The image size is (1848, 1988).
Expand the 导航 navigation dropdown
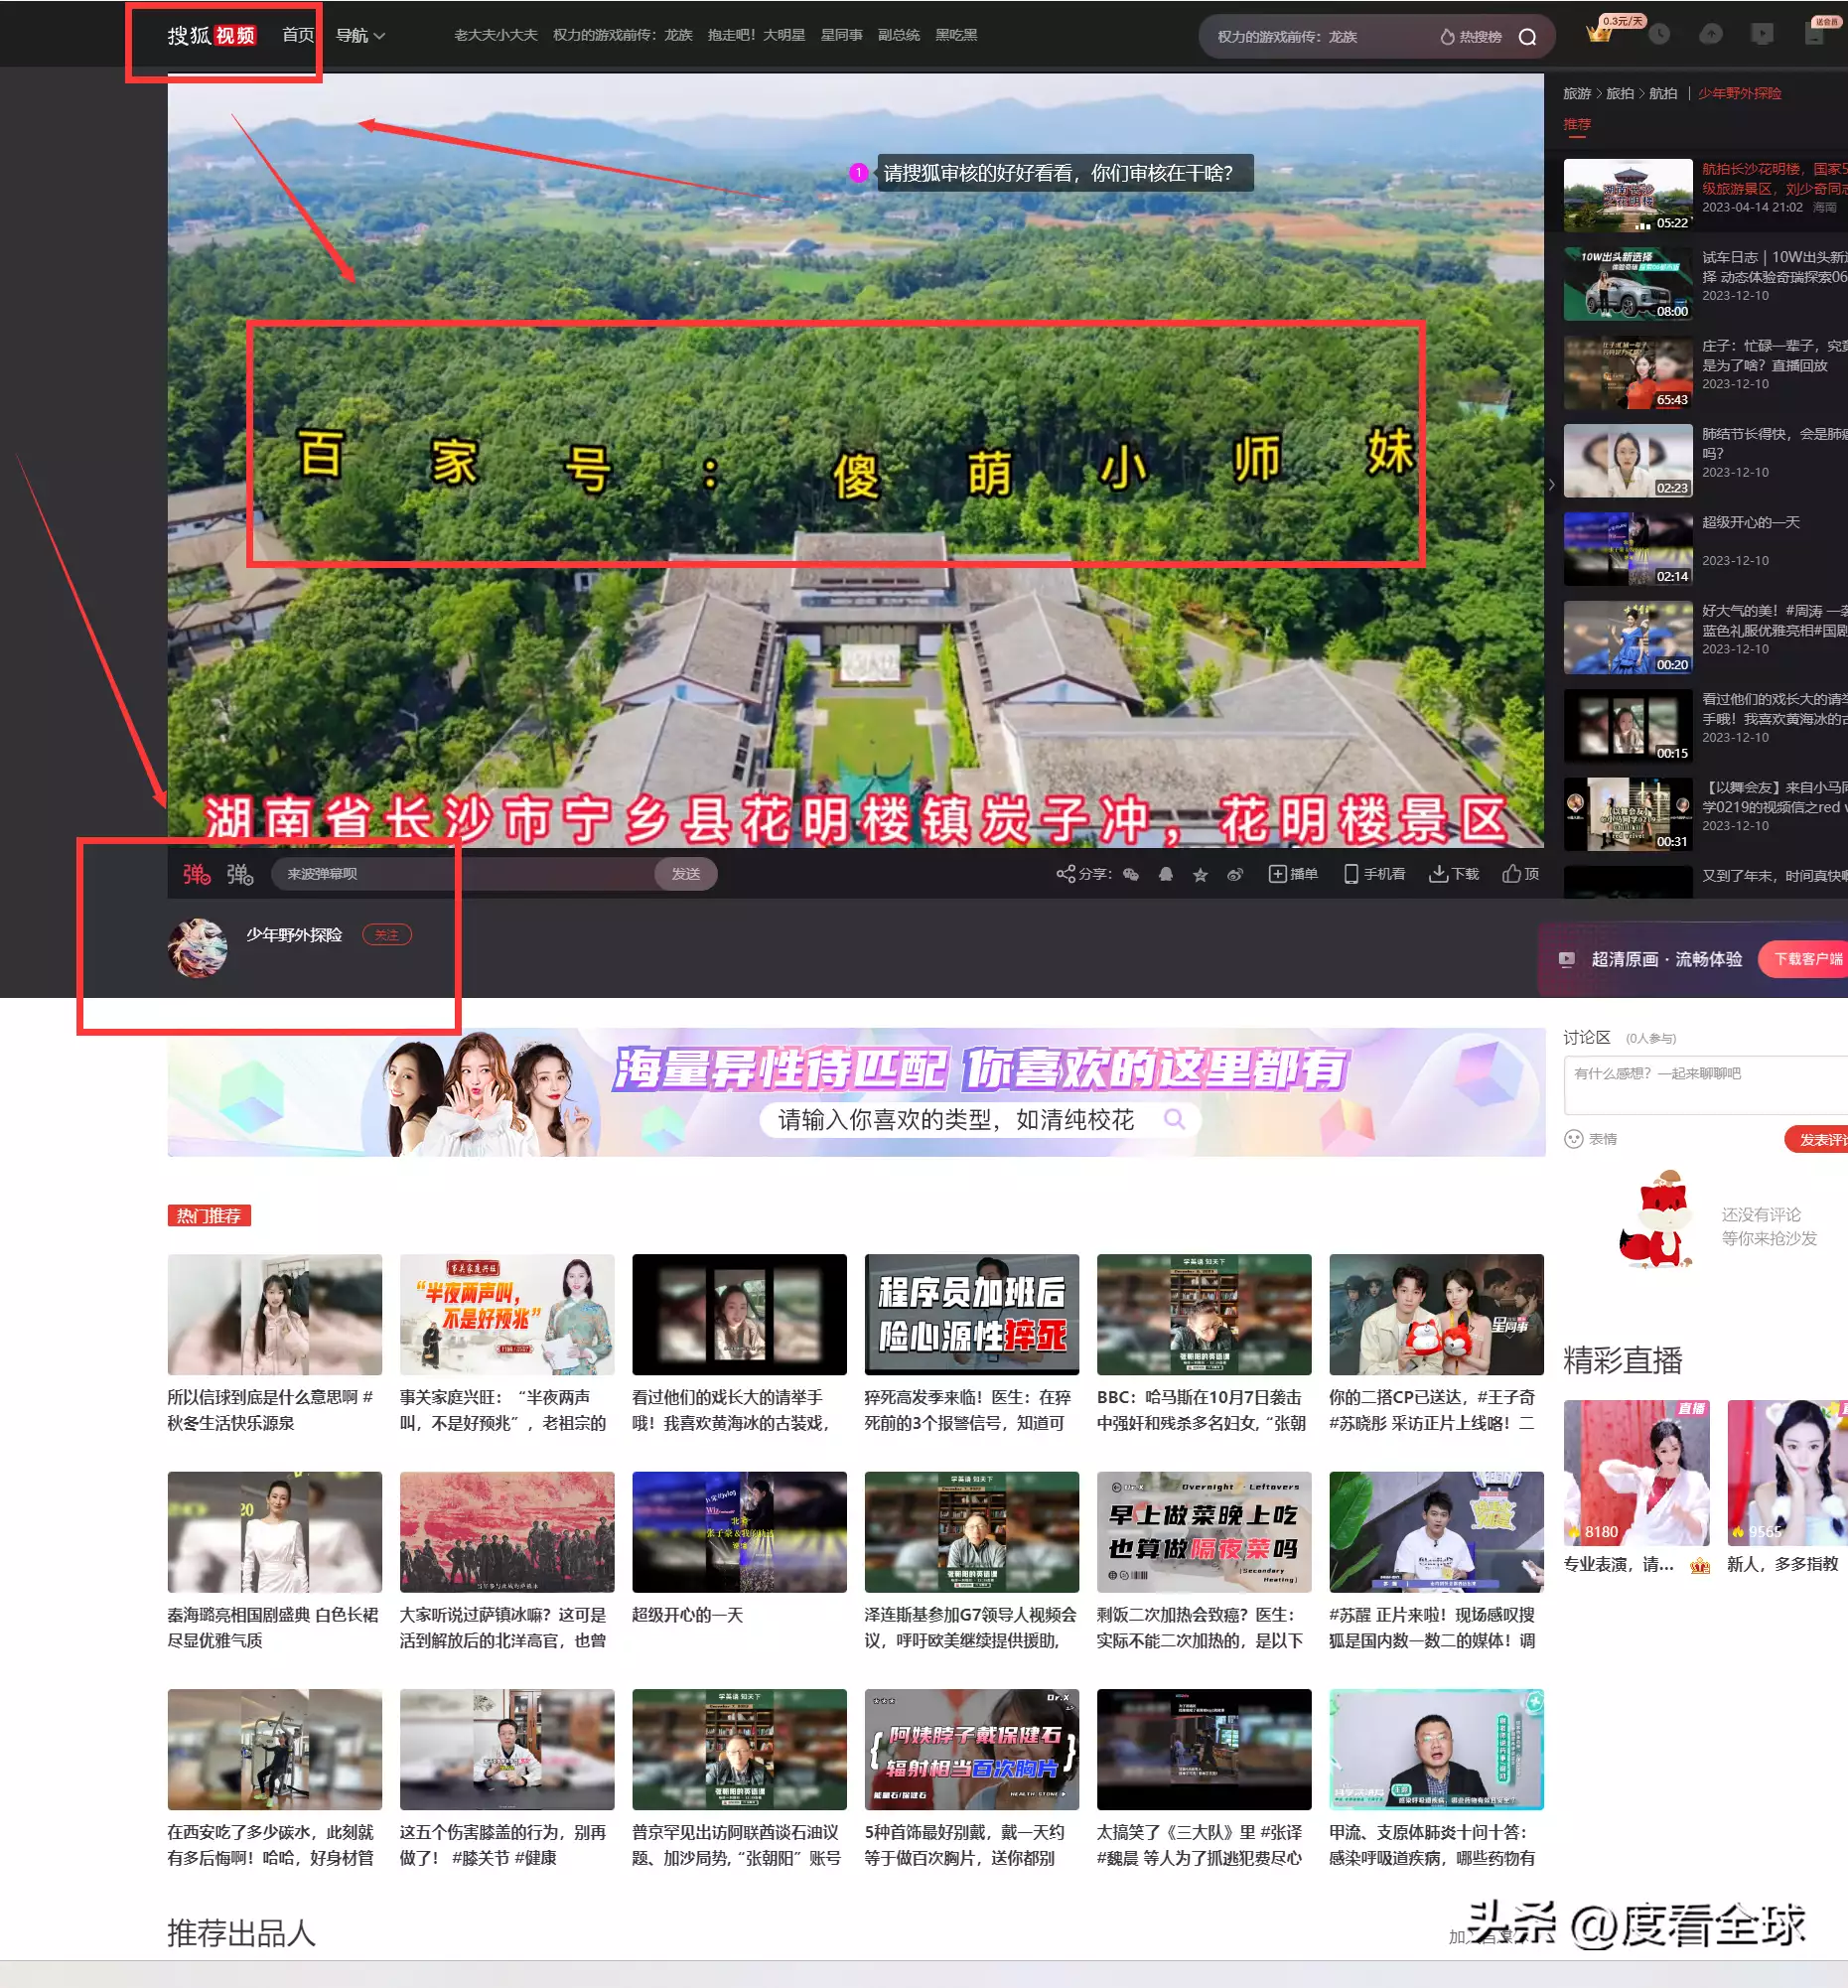[360, 35]
